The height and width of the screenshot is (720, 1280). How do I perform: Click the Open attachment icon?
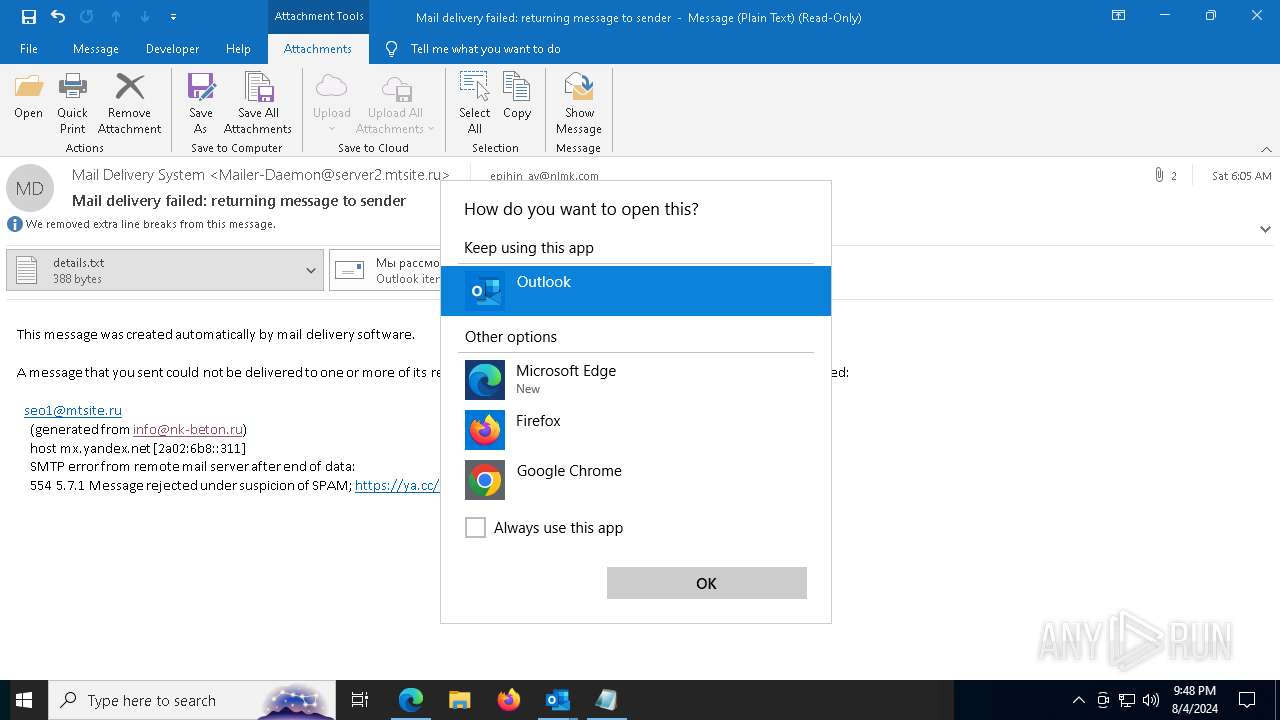click(x=28, y=97)
